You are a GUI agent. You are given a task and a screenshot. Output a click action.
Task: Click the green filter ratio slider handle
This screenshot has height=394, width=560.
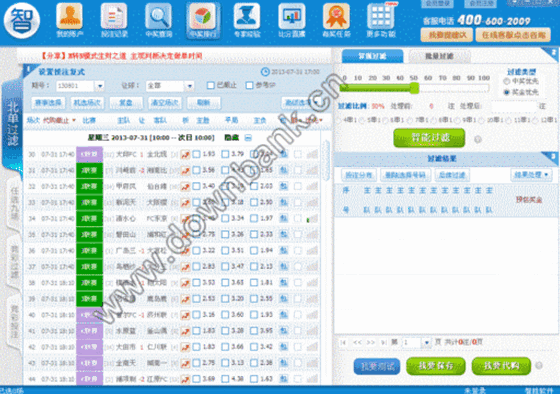[x=414, y=88]
